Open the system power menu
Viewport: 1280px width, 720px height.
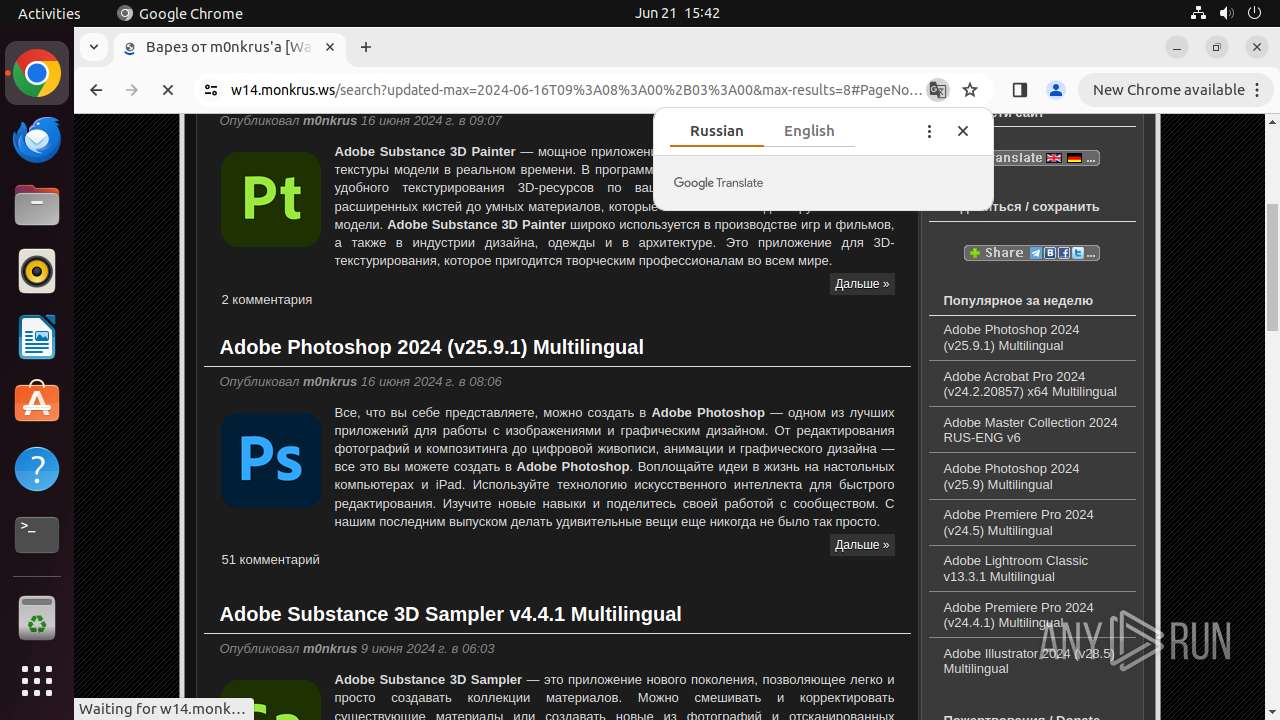(x=1254, y=13)
